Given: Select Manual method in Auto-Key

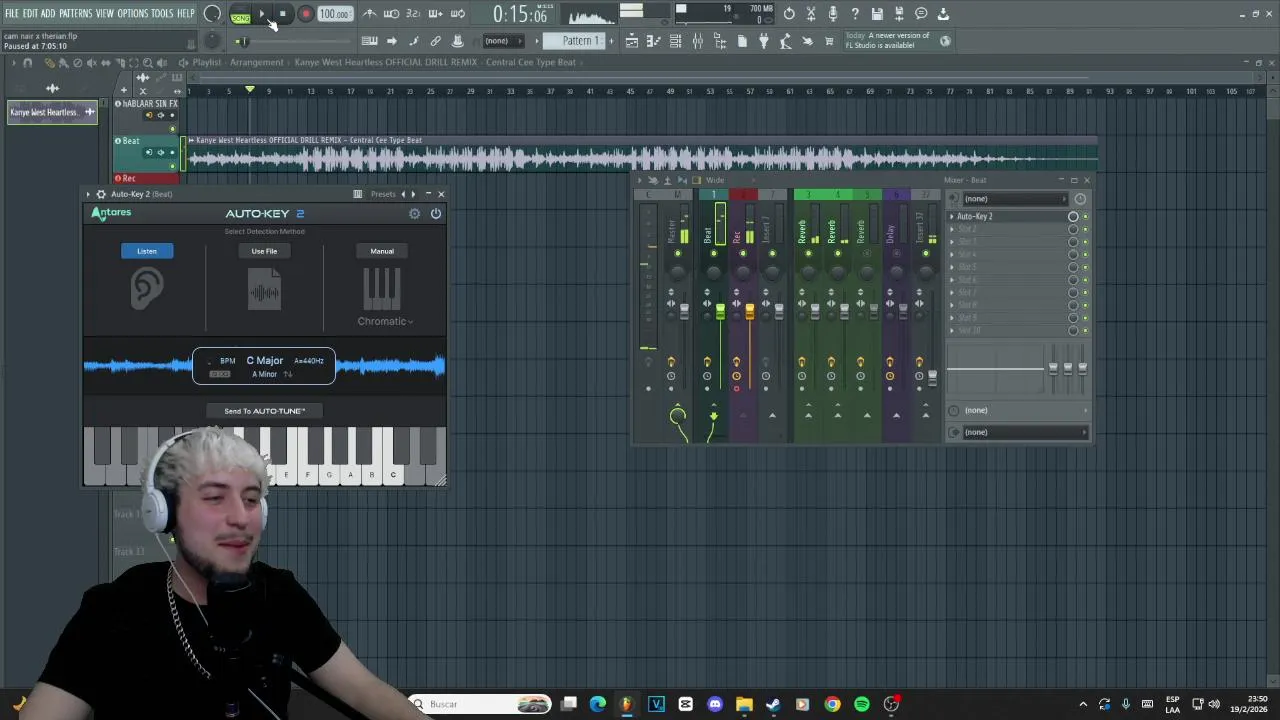Looking at the screenshot, I should [x=382, y=251].
